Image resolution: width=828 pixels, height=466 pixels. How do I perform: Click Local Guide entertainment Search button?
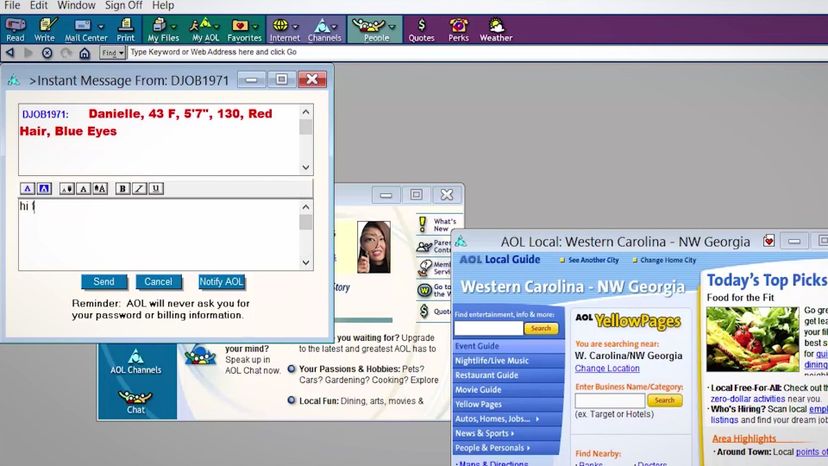click(x=541, y=328)
